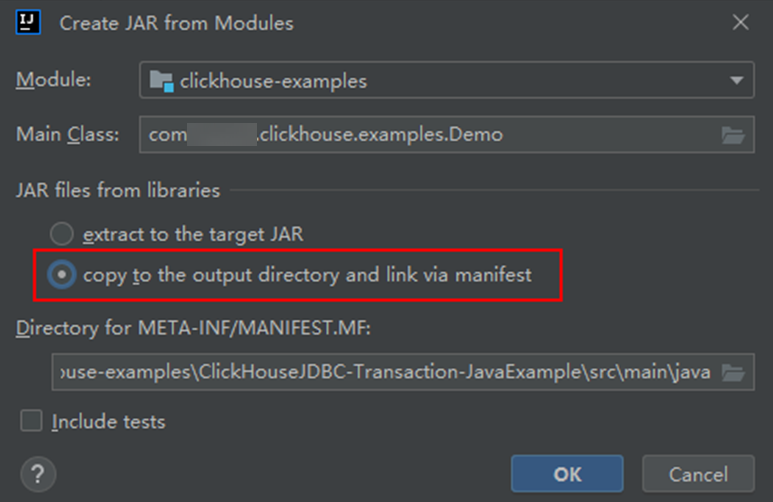The width and height of the screenshot is (773, 502).
Task: Focus the Main Class input field
Action: (x=447, y=135)
